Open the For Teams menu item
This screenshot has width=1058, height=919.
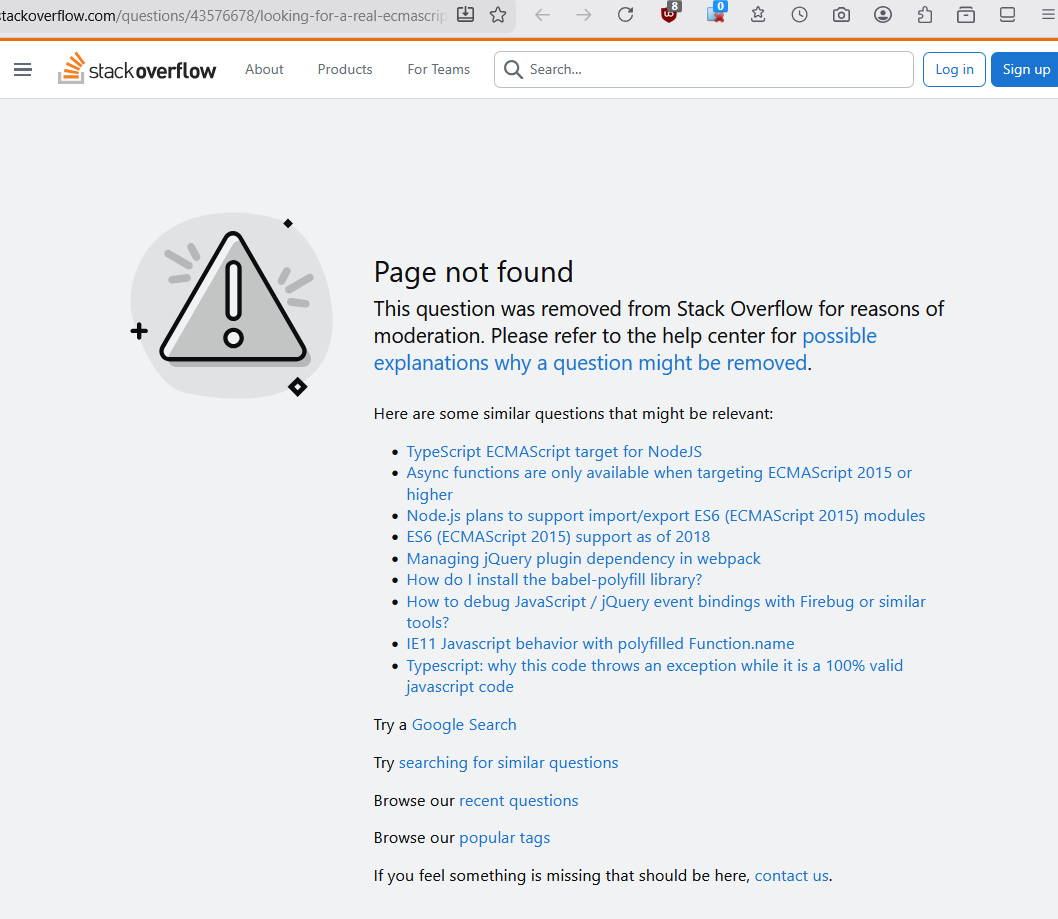[438, 69]
